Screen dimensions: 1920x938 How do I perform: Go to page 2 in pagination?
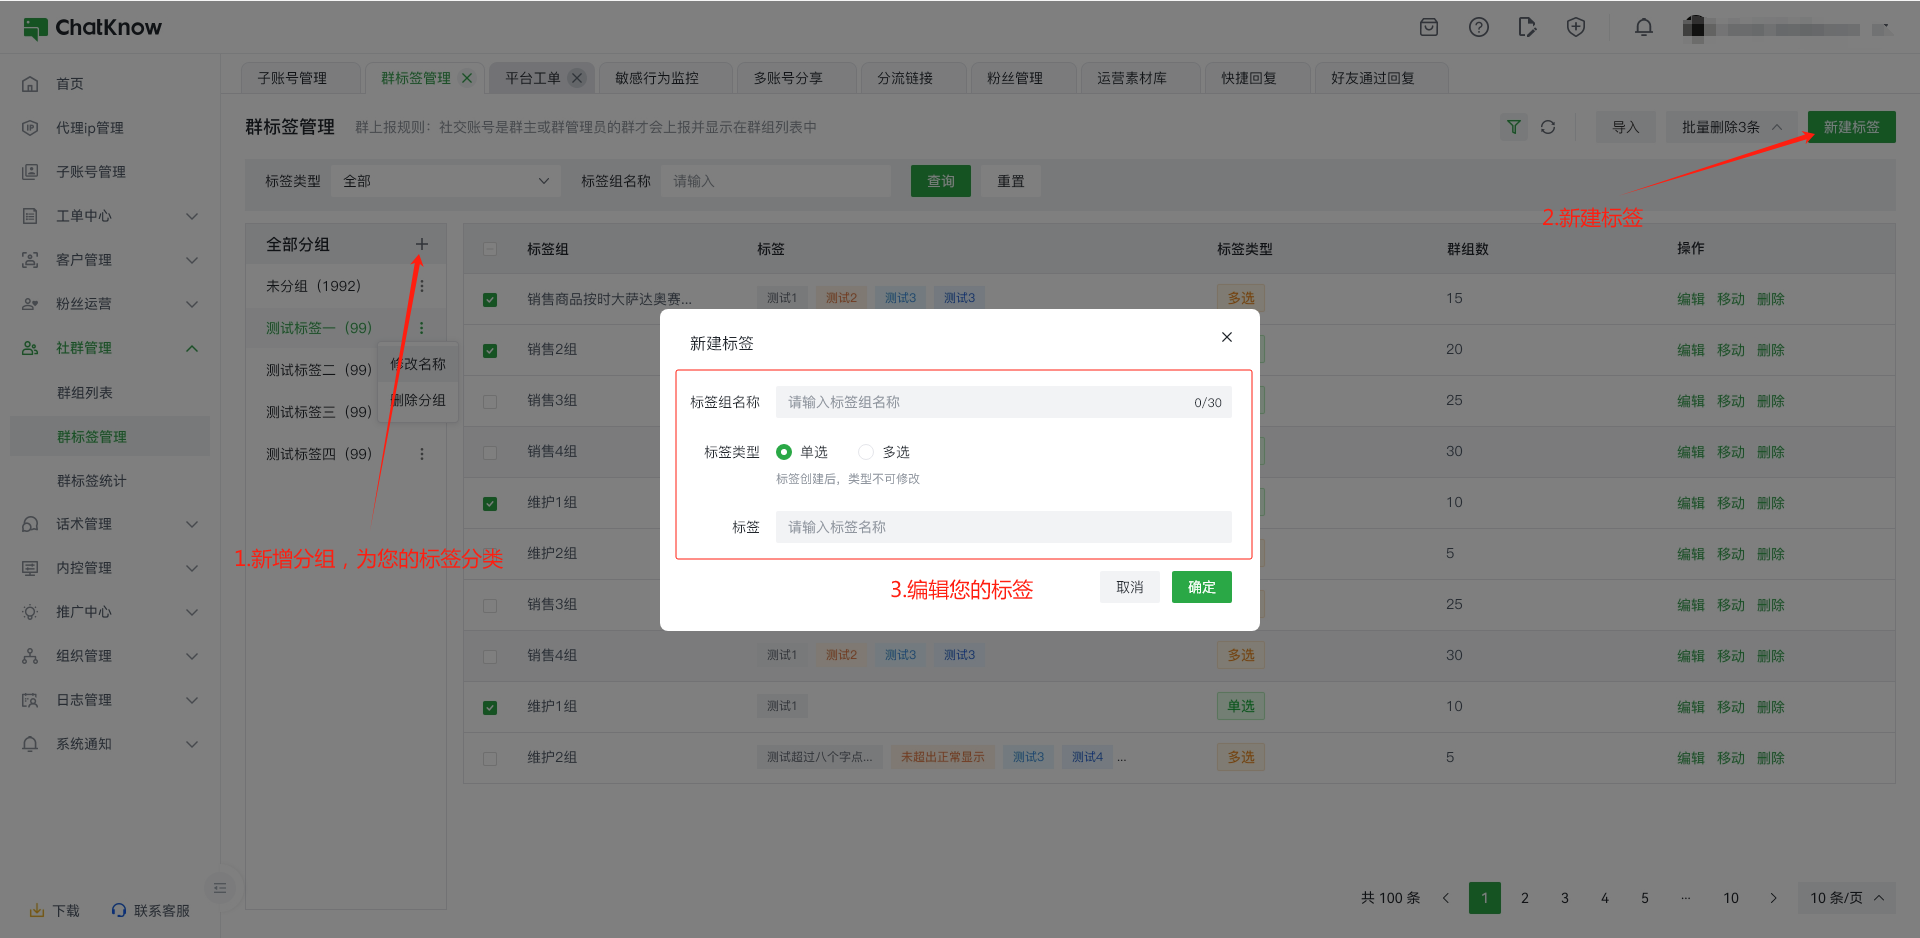tap(1524, 898)
